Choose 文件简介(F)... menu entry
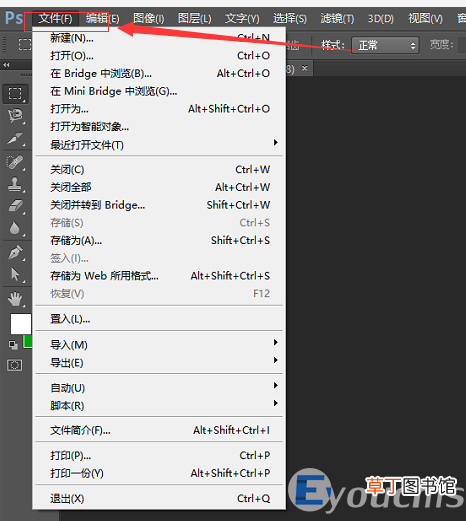Image resolution: width=466 pixels, height=521 pixels. pos(159,430)
